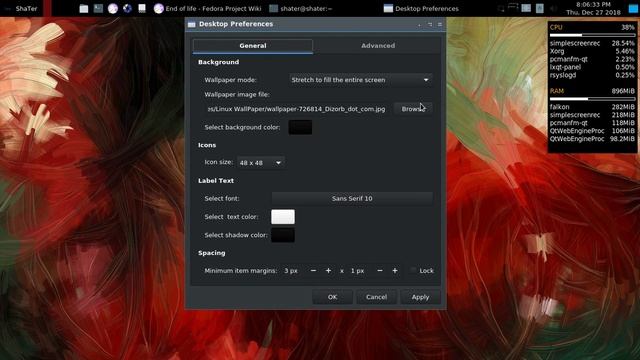Click the simplescreenrec 218MiB RAM row
Image resolution: width=640 pixels, height=360 pixels.
pos(592,115)
